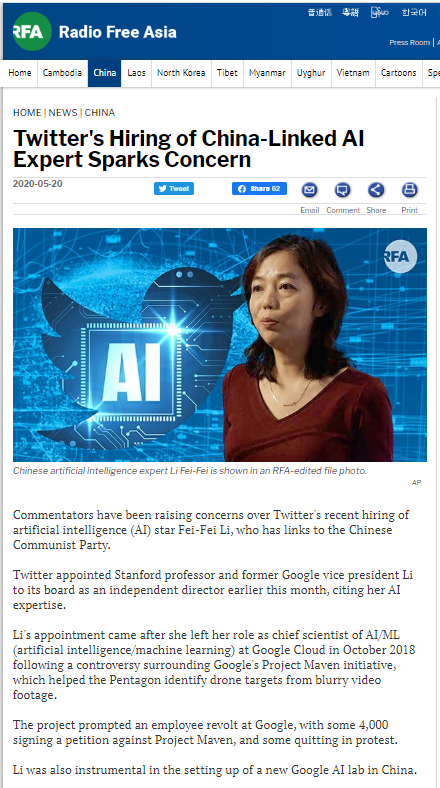
Task: Open the article's AI Twitter photo
Action: coord(220,345)
